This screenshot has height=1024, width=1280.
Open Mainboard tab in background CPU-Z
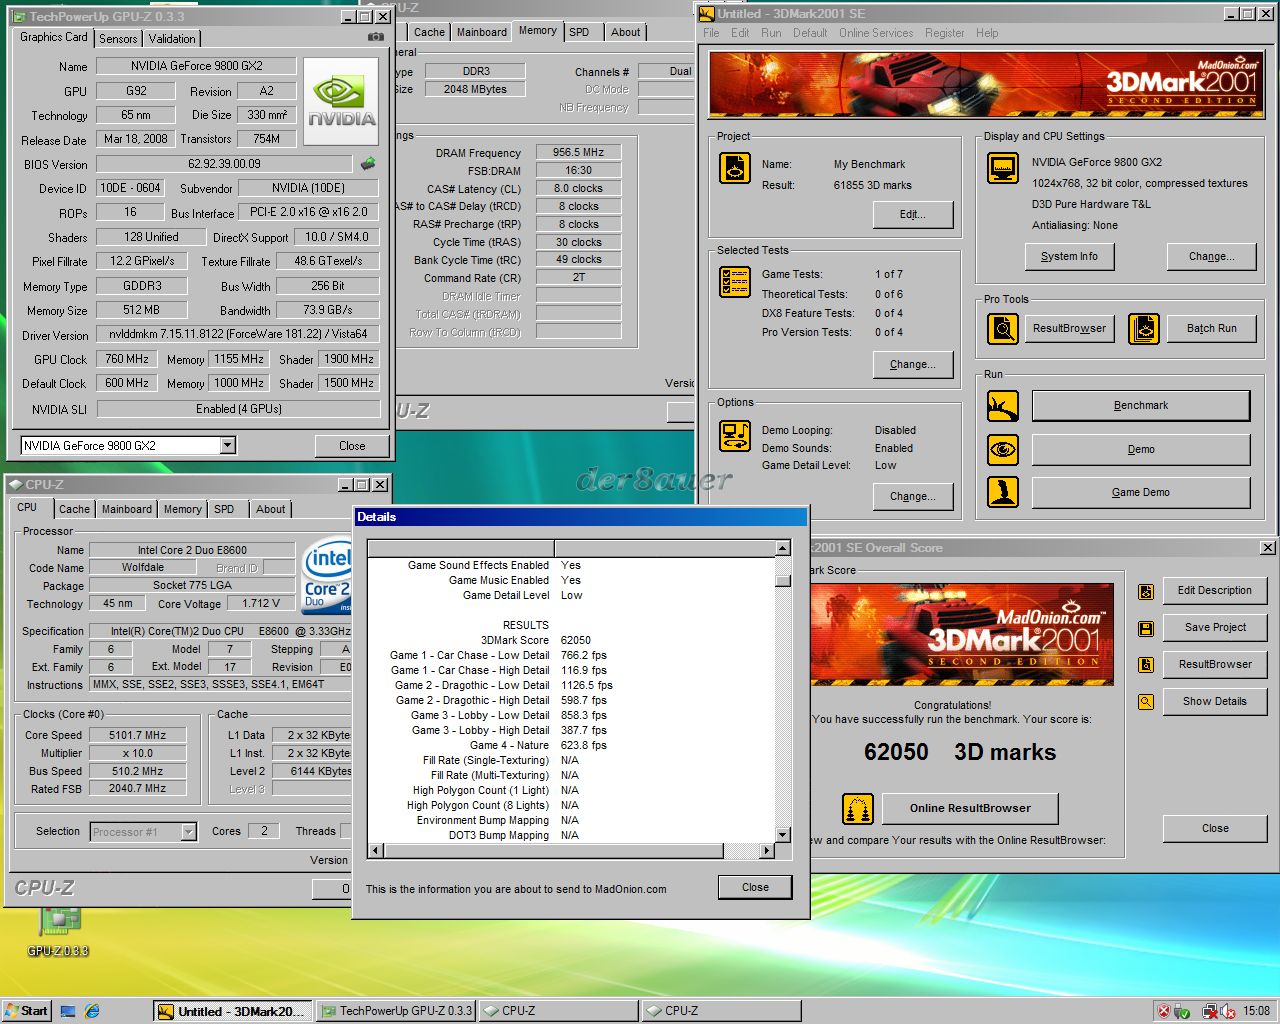click(482, 32)
